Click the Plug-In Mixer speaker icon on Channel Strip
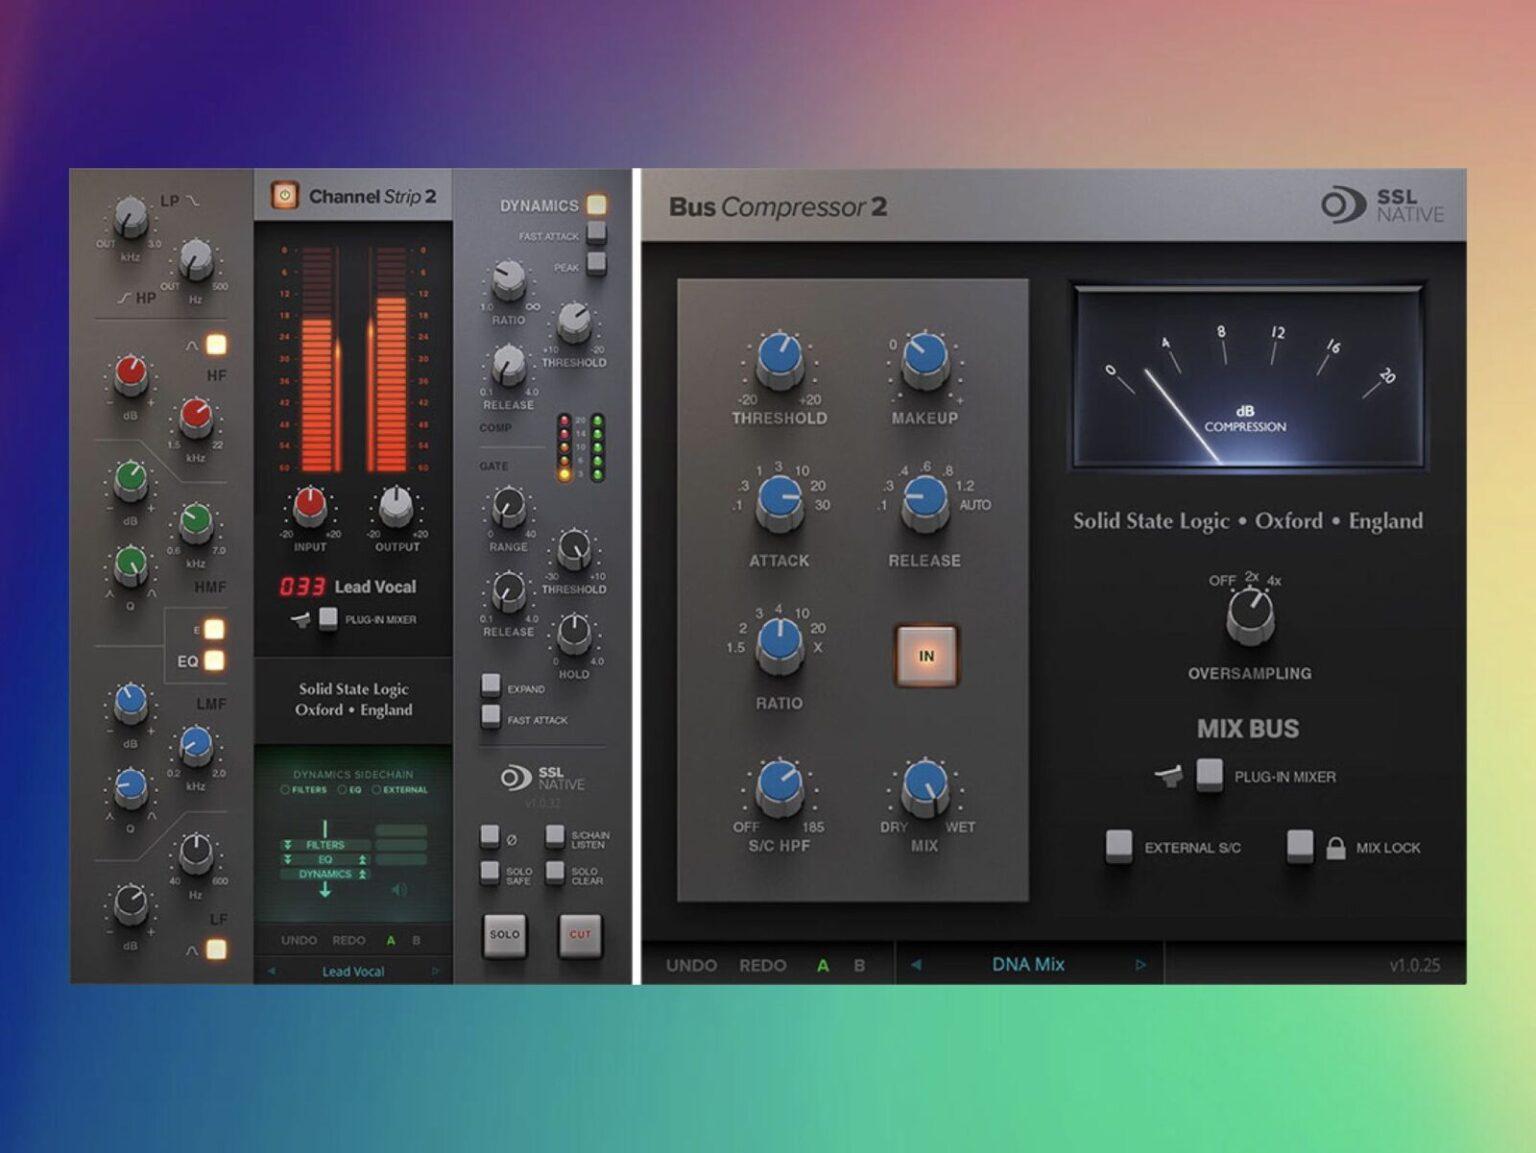 [300, 620]
